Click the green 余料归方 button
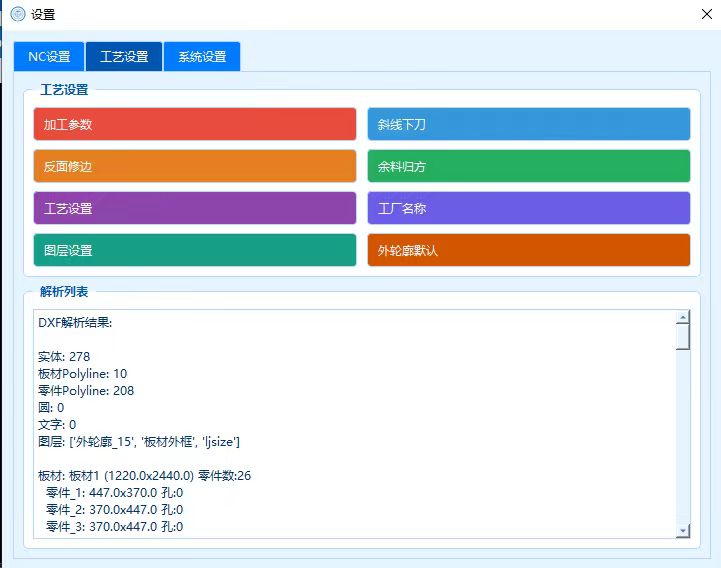 click(x=529, y=166)
